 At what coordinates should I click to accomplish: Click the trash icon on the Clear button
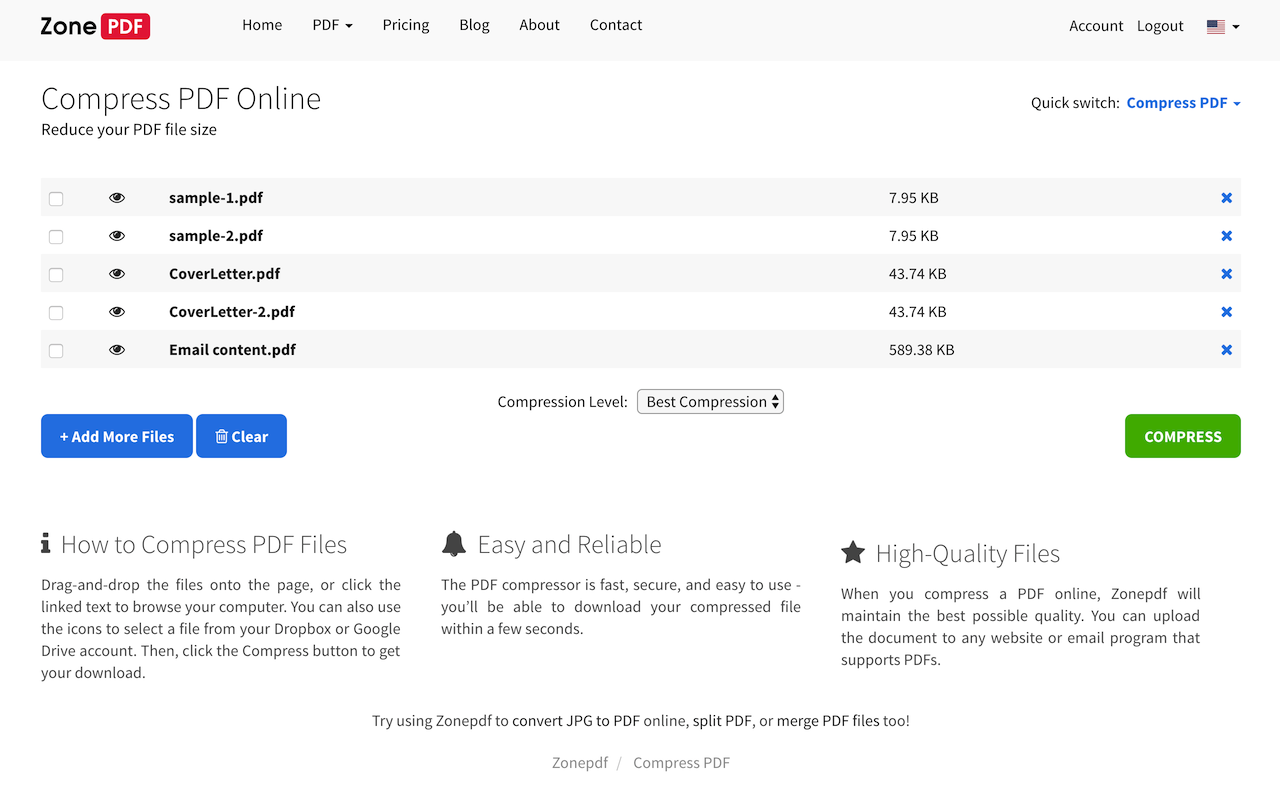click(222, 436)
